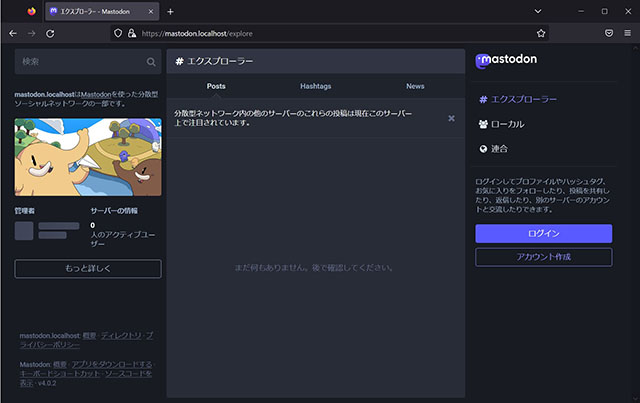Image resolution: width=640 pixels, height=403 pixels.
Task: Click the エクスプローラー column header
Action: tap(316, 61)
